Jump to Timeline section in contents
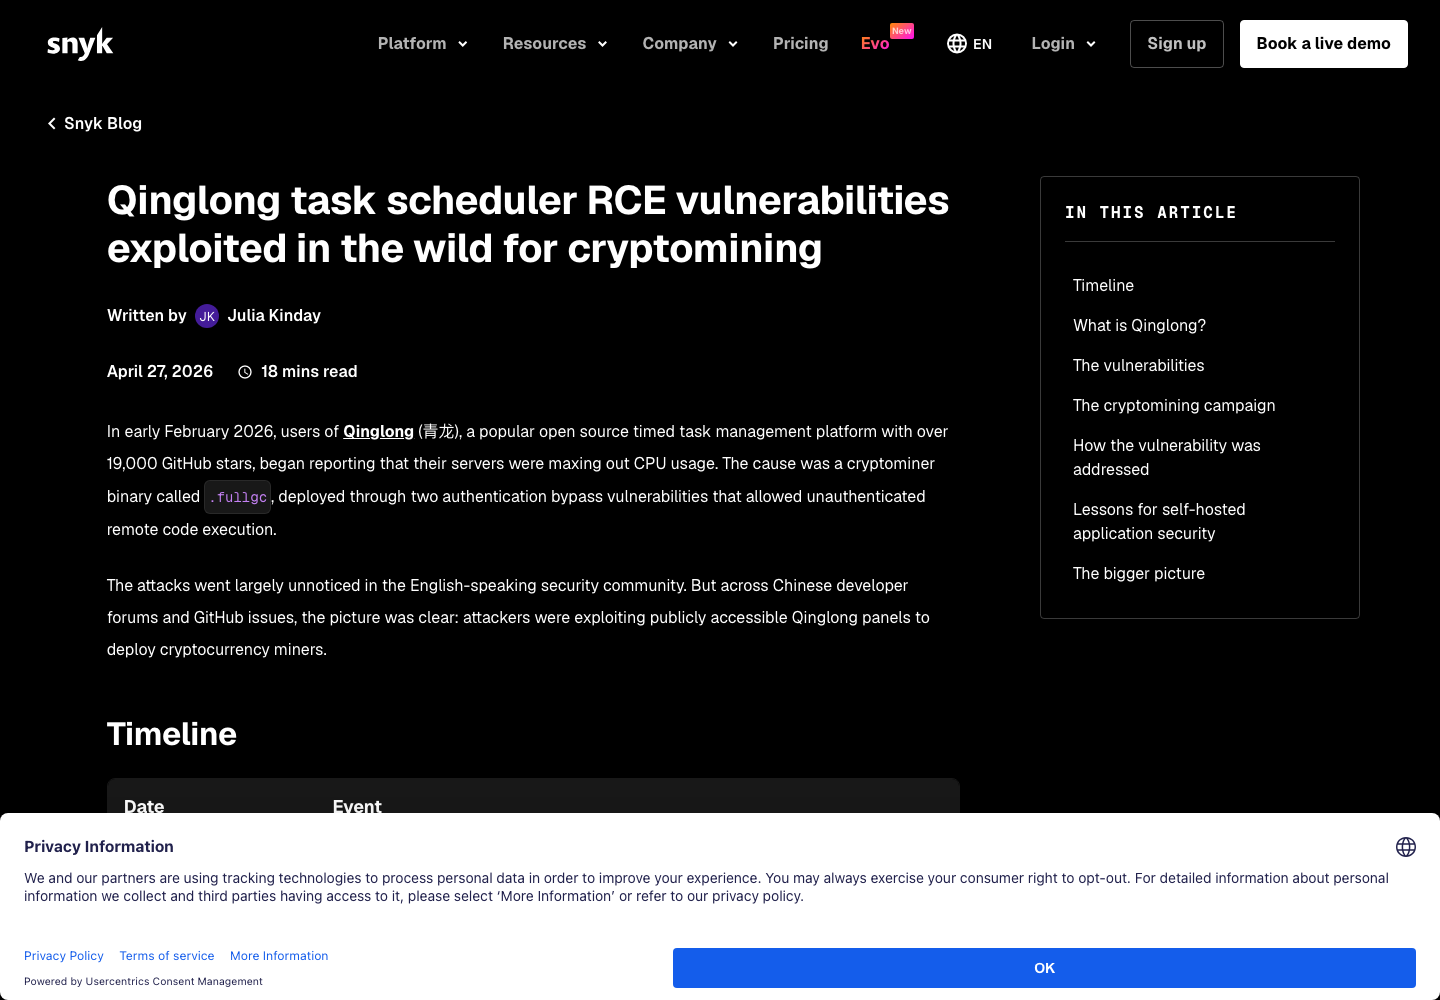 click(x=1104, y=285)
